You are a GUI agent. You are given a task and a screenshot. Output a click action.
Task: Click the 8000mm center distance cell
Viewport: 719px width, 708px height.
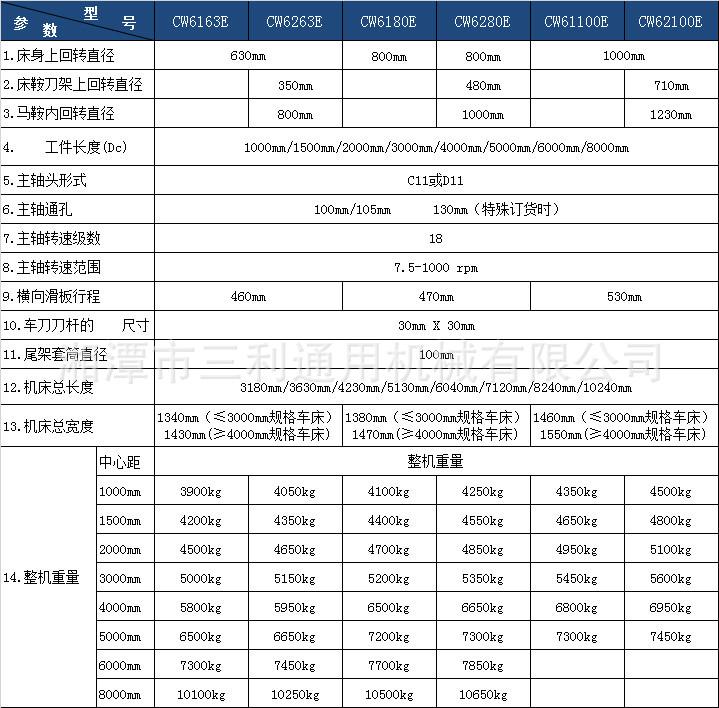[x=125, y=694]
